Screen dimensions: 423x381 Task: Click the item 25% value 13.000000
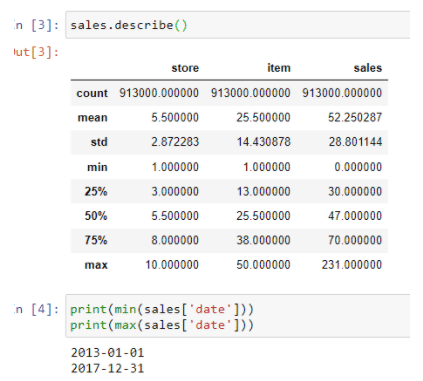(264, 191)
